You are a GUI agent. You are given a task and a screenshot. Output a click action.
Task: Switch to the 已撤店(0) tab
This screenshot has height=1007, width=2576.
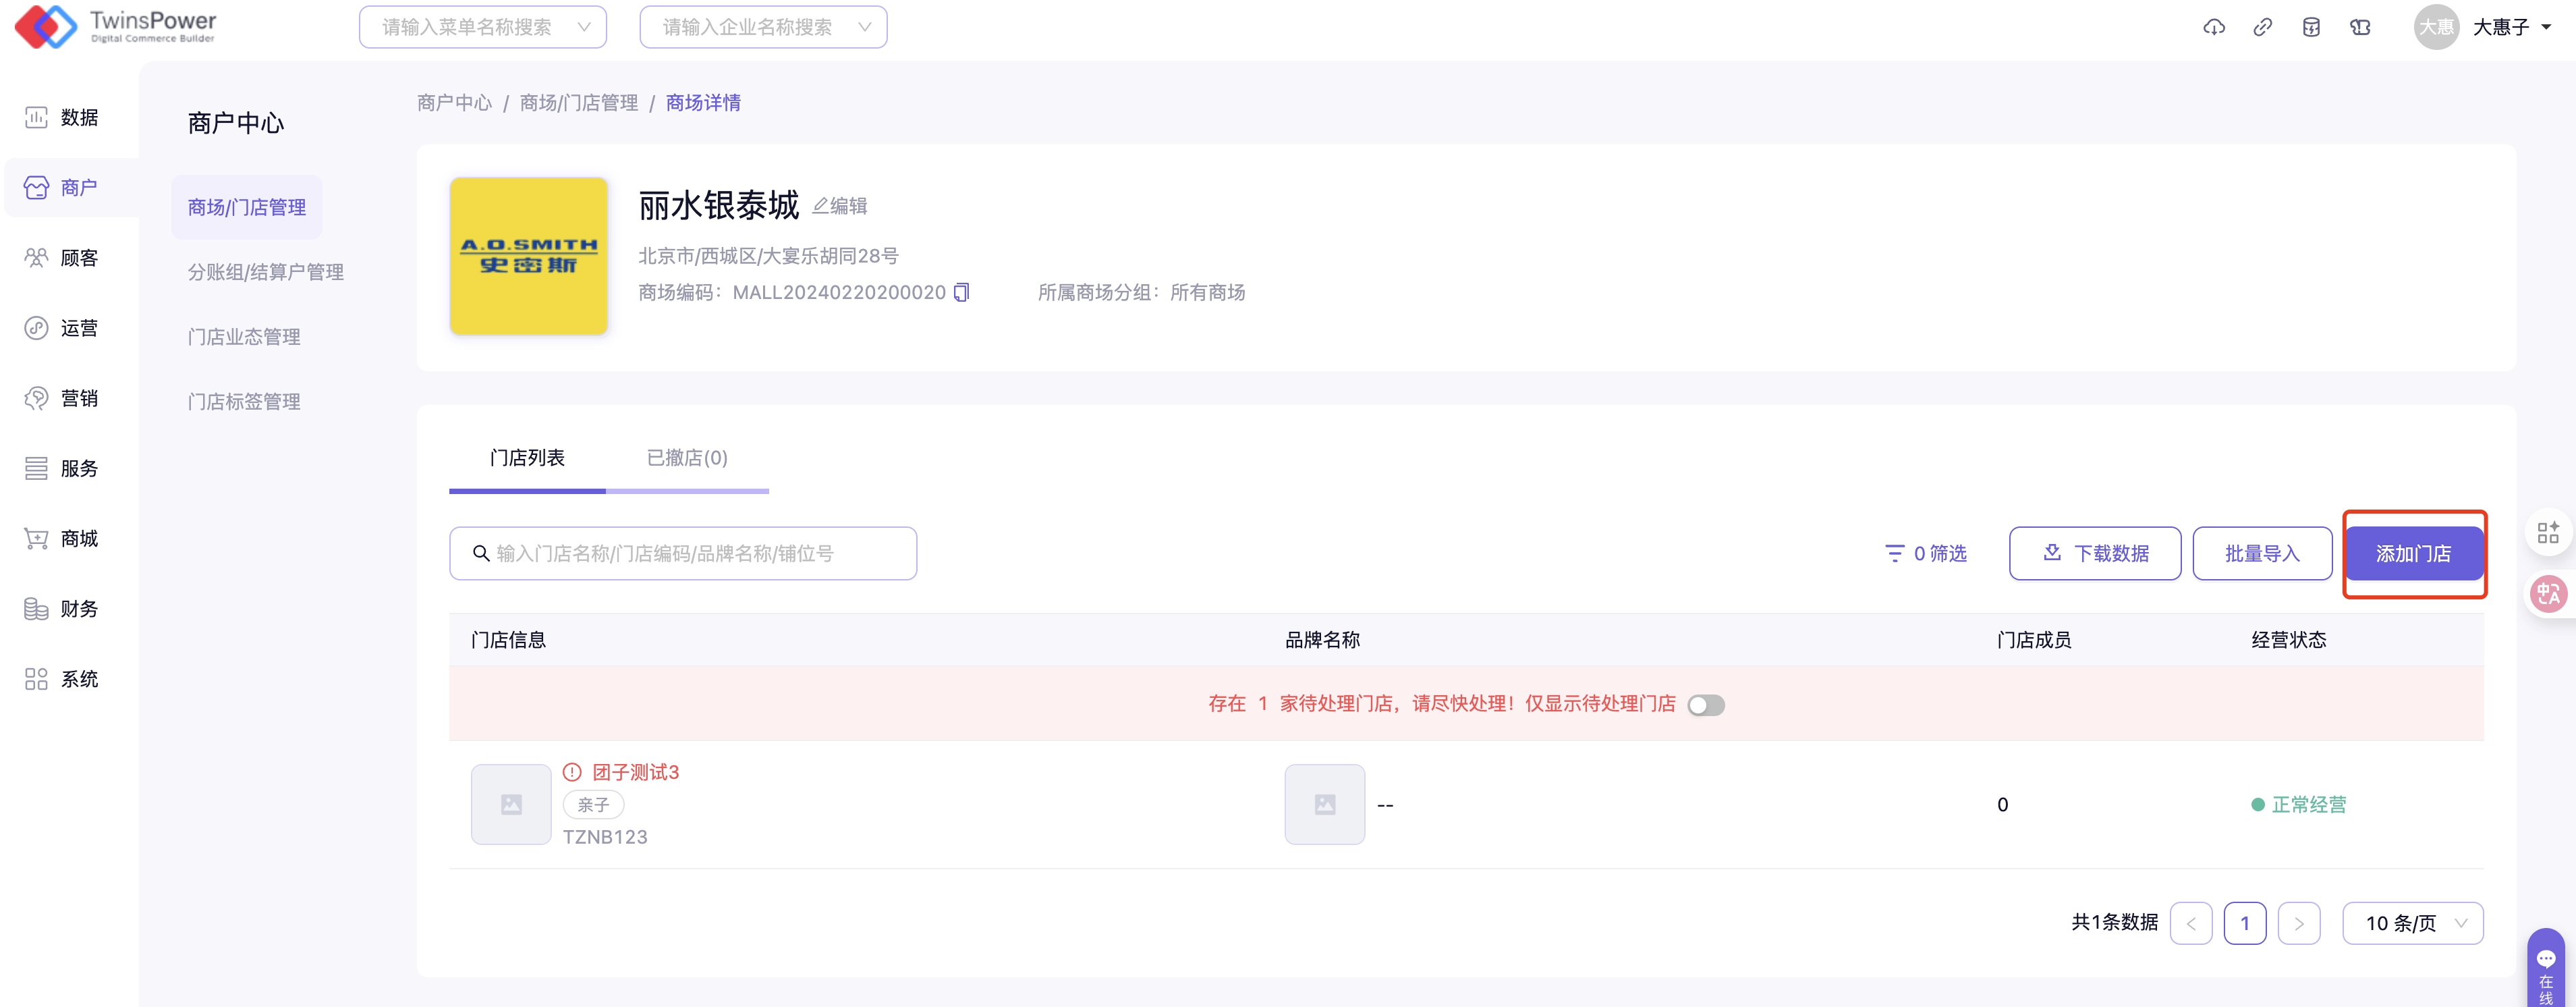[687, 458]
